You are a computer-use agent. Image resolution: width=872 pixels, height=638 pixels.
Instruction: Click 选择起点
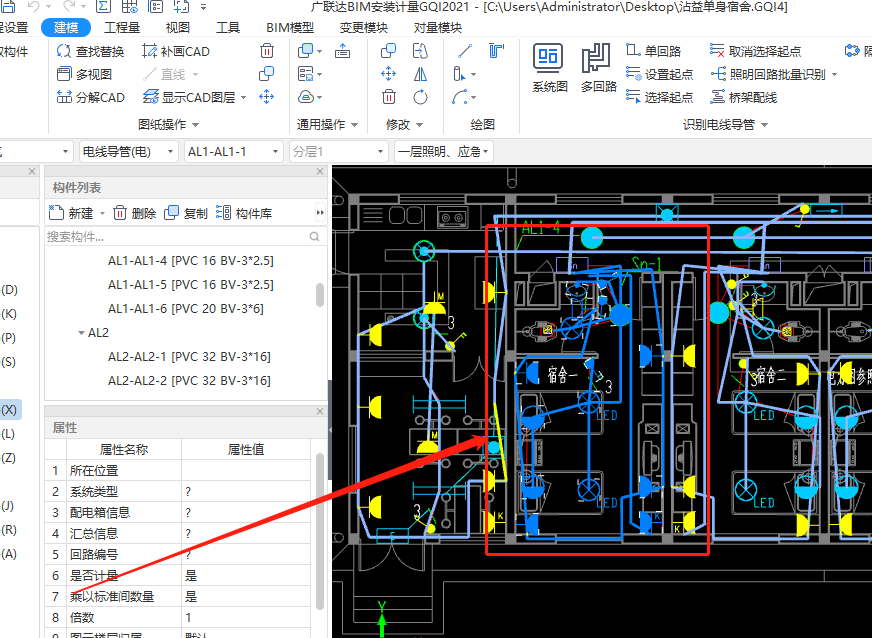(660, 97)
